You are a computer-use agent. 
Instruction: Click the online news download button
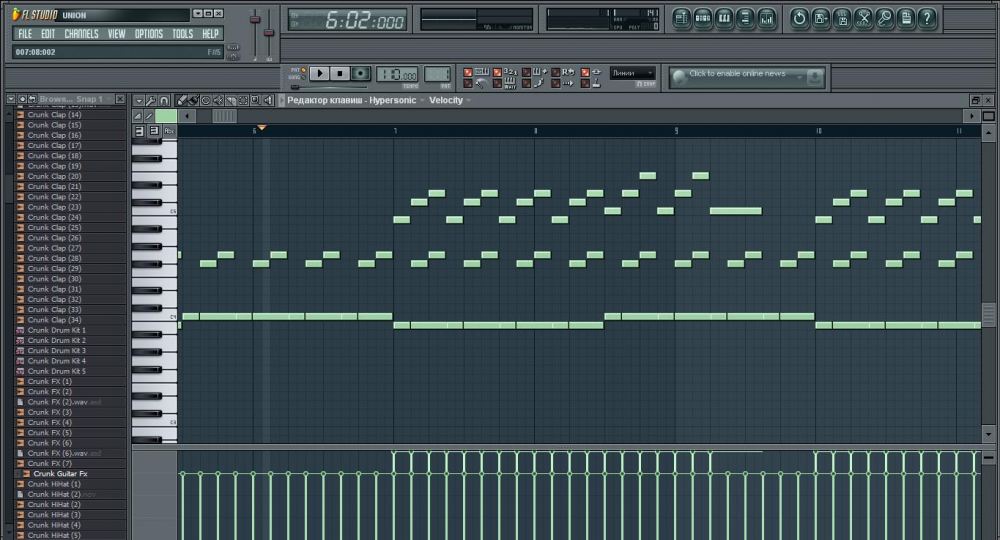814,77
